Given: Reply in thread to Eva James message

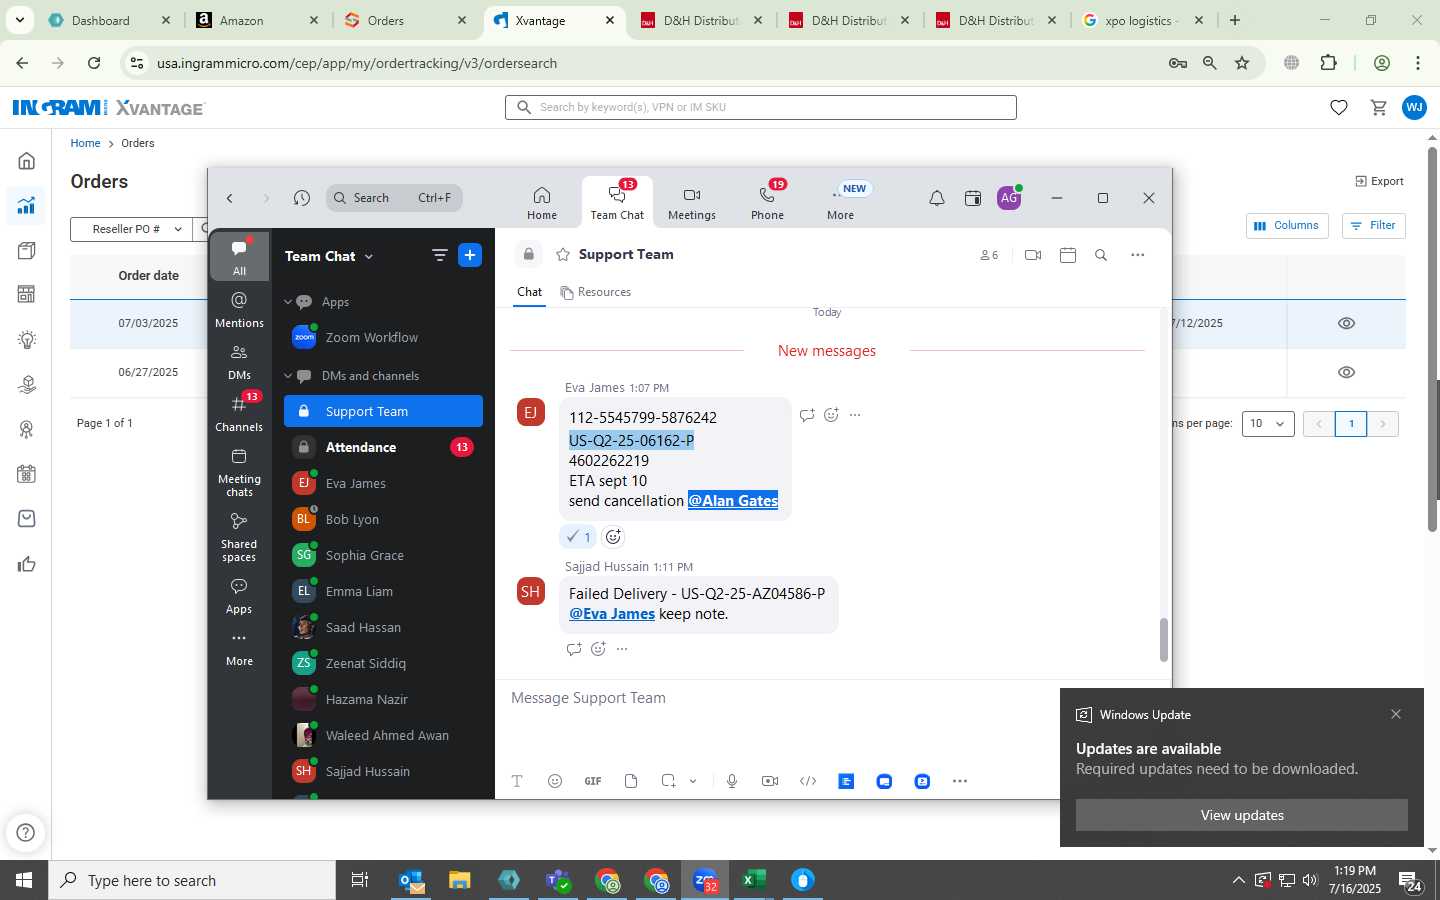Looking at the screenshot, I should [x=807, y=415].
